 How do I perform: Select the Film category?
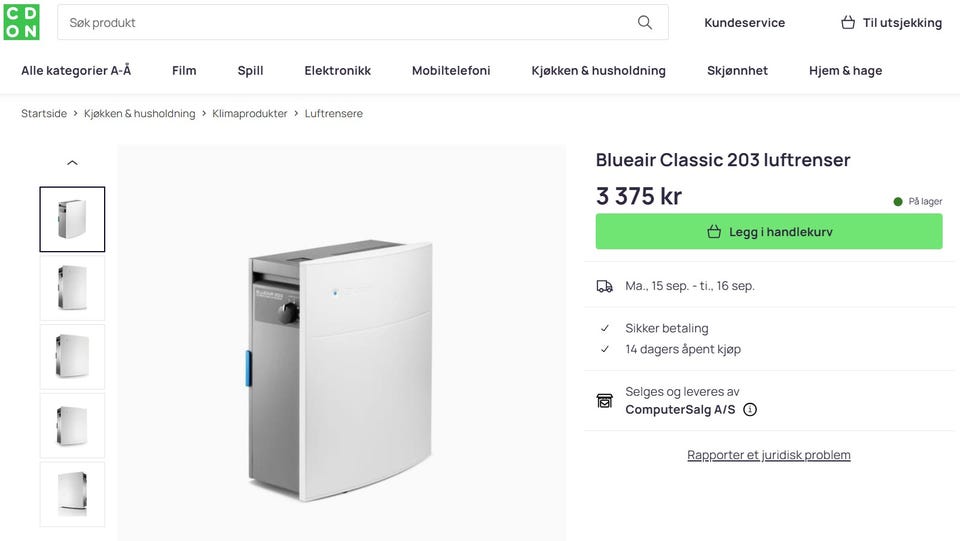184,71
